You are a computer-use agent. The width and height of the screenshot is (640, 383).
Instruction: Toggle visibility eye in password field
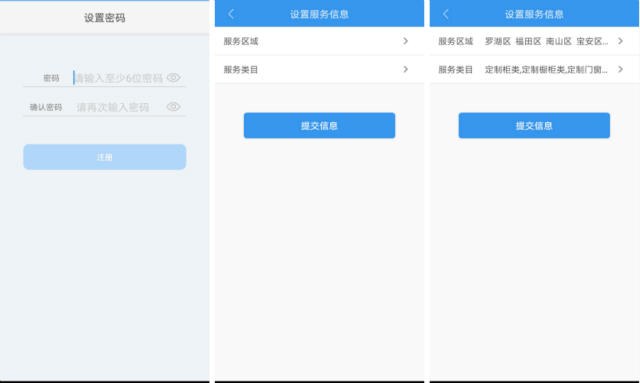point(173,78)
